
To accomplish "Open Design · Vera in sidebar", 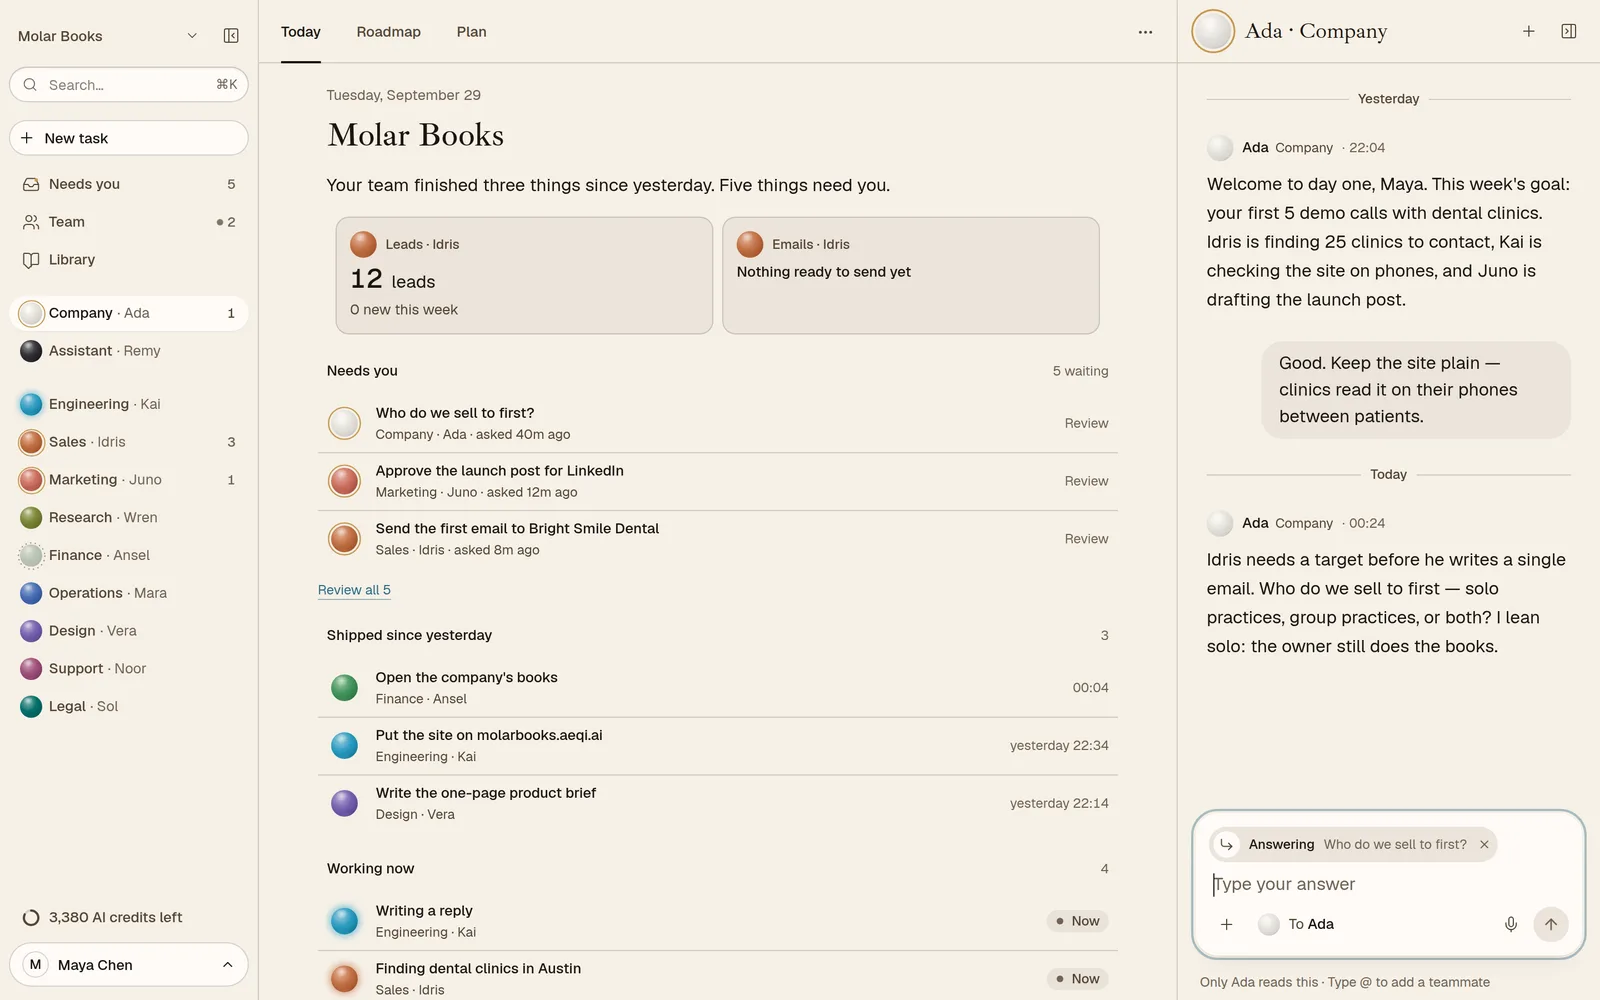I will click(129, 631).
